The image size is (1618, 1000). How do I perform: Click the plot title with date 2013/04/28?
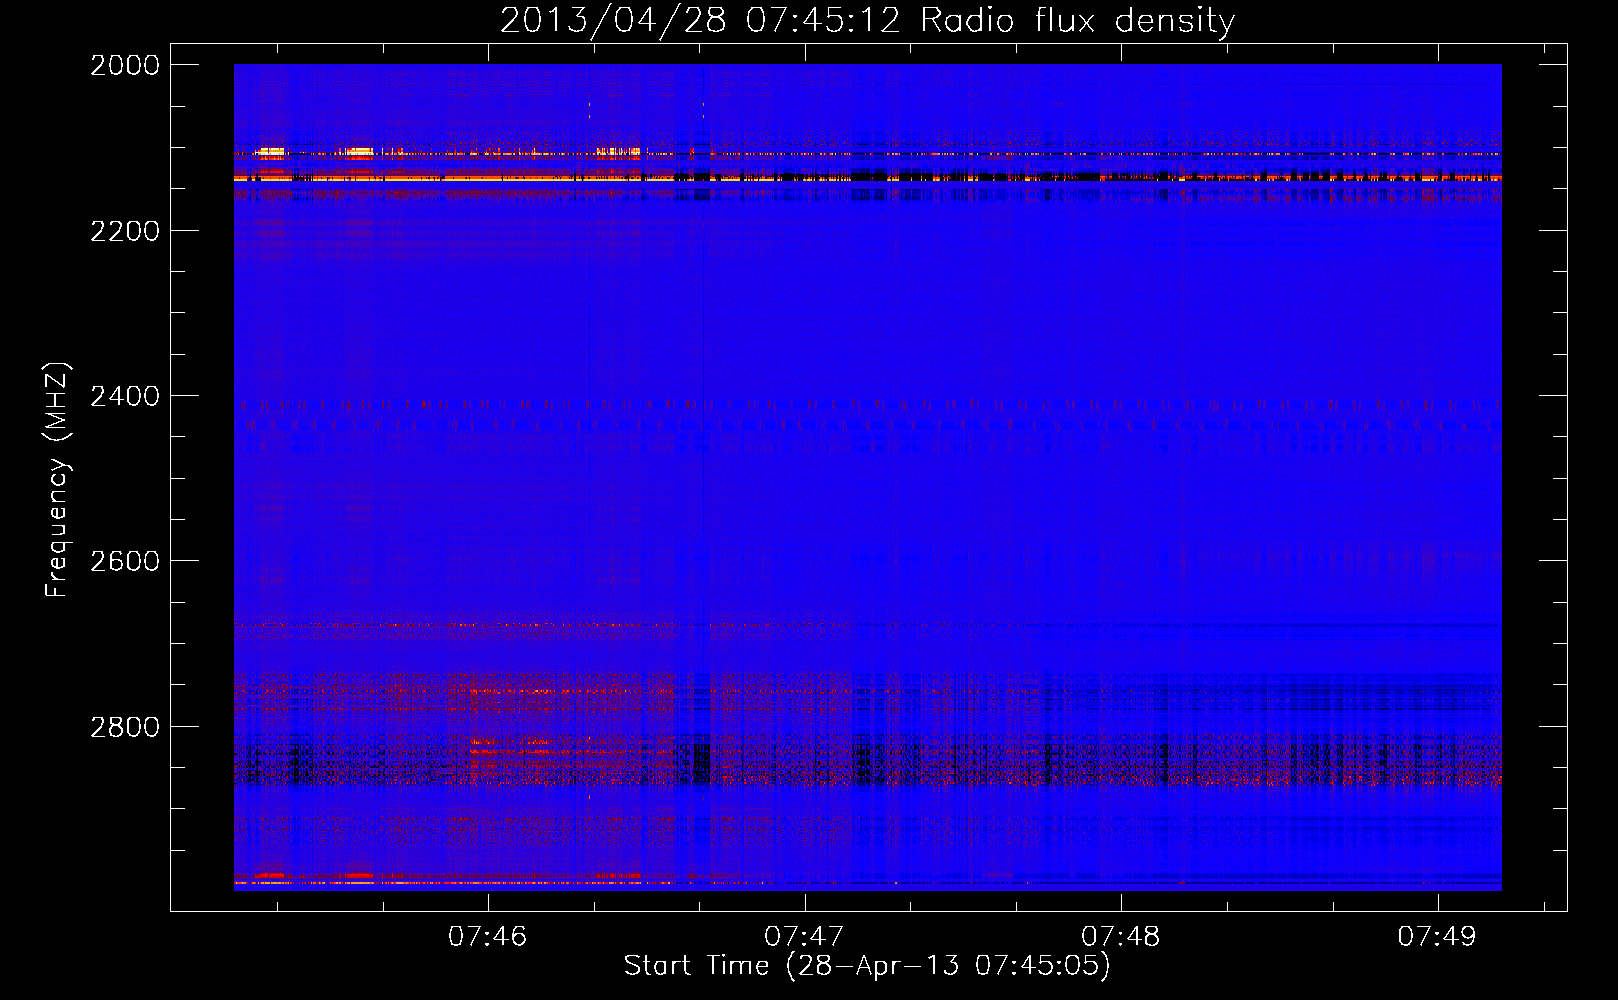tap(867, 21)
